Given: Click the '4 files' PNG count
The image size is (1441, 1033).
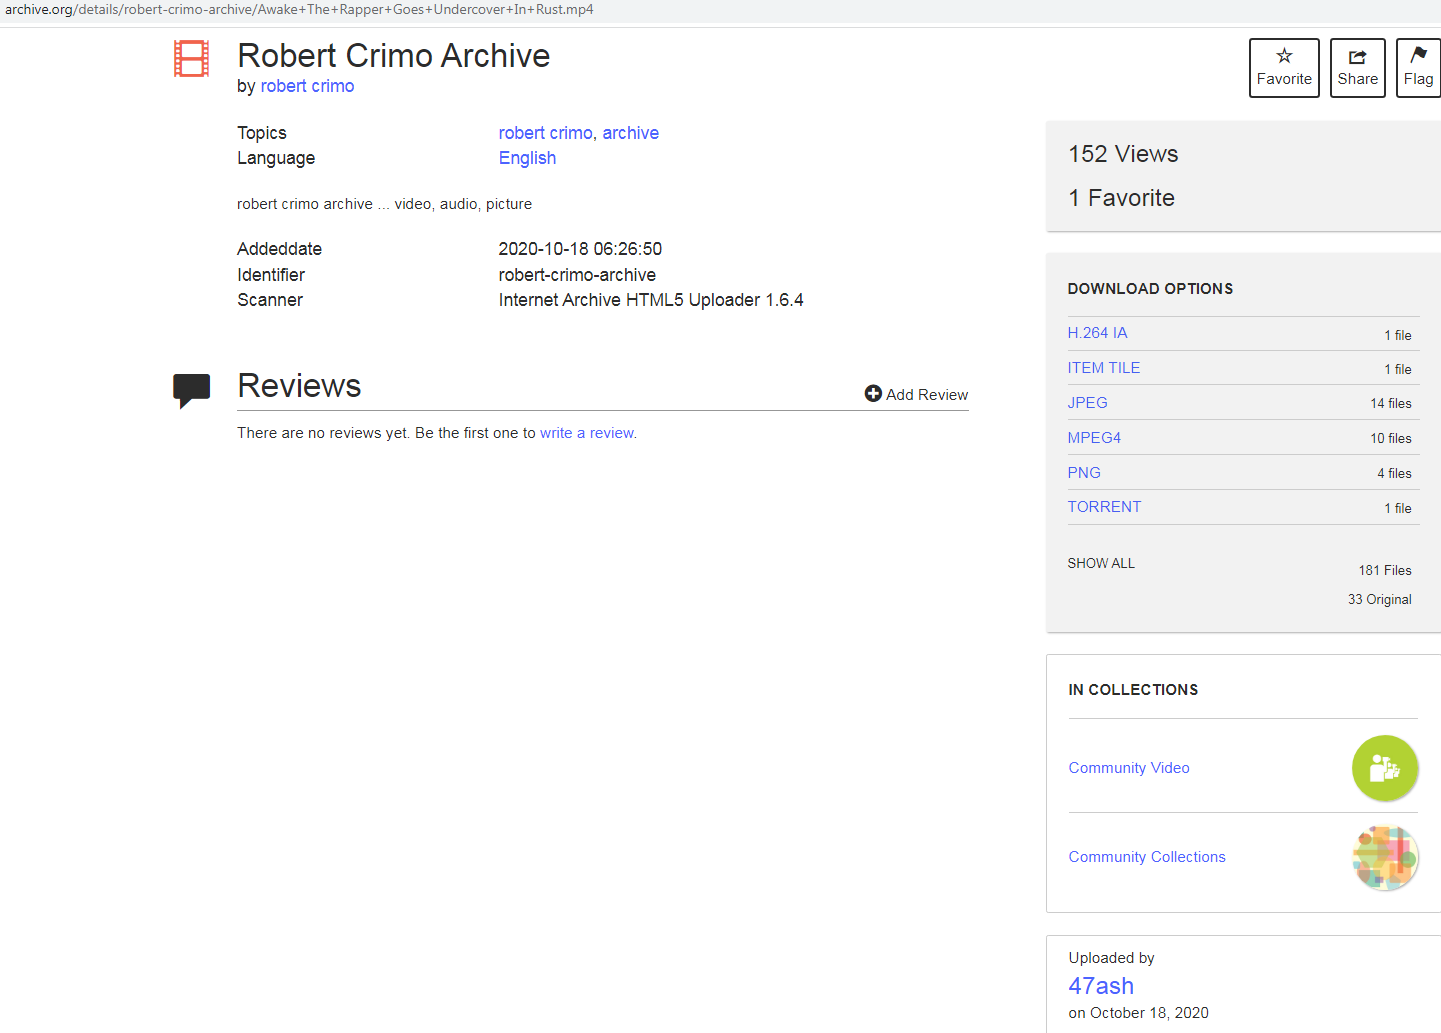Looking at the screenshot, I should (1394, 474).
